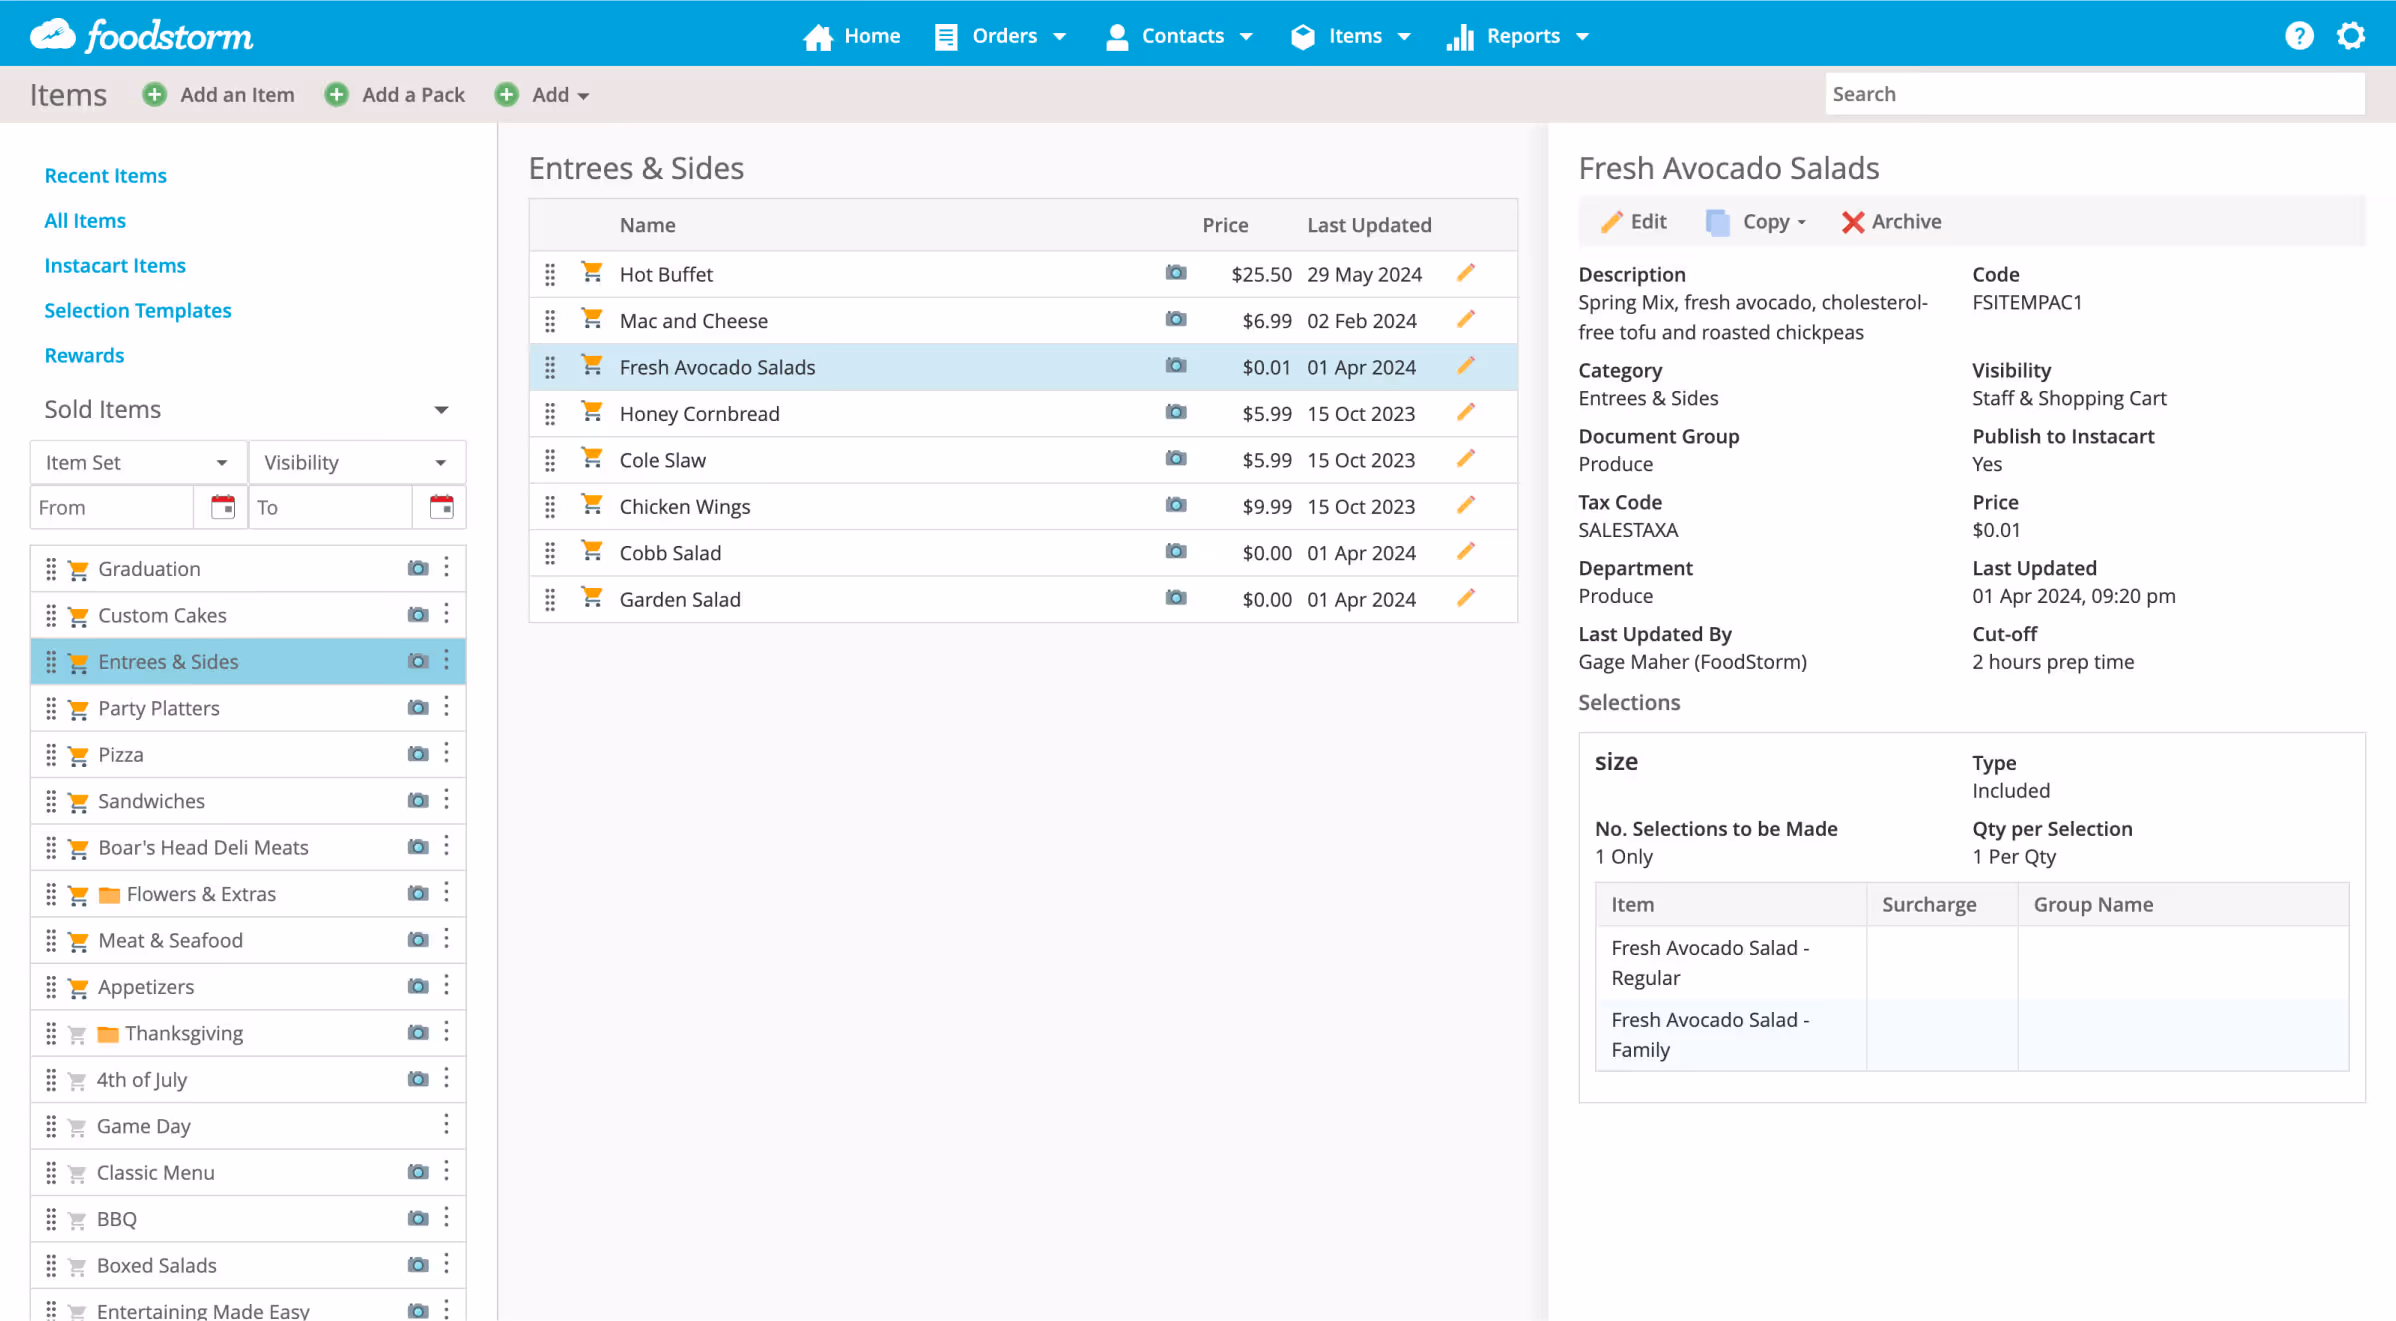2396x1321 pixels.
Task: Open the From date calendar picker
Action: point(221,507)
